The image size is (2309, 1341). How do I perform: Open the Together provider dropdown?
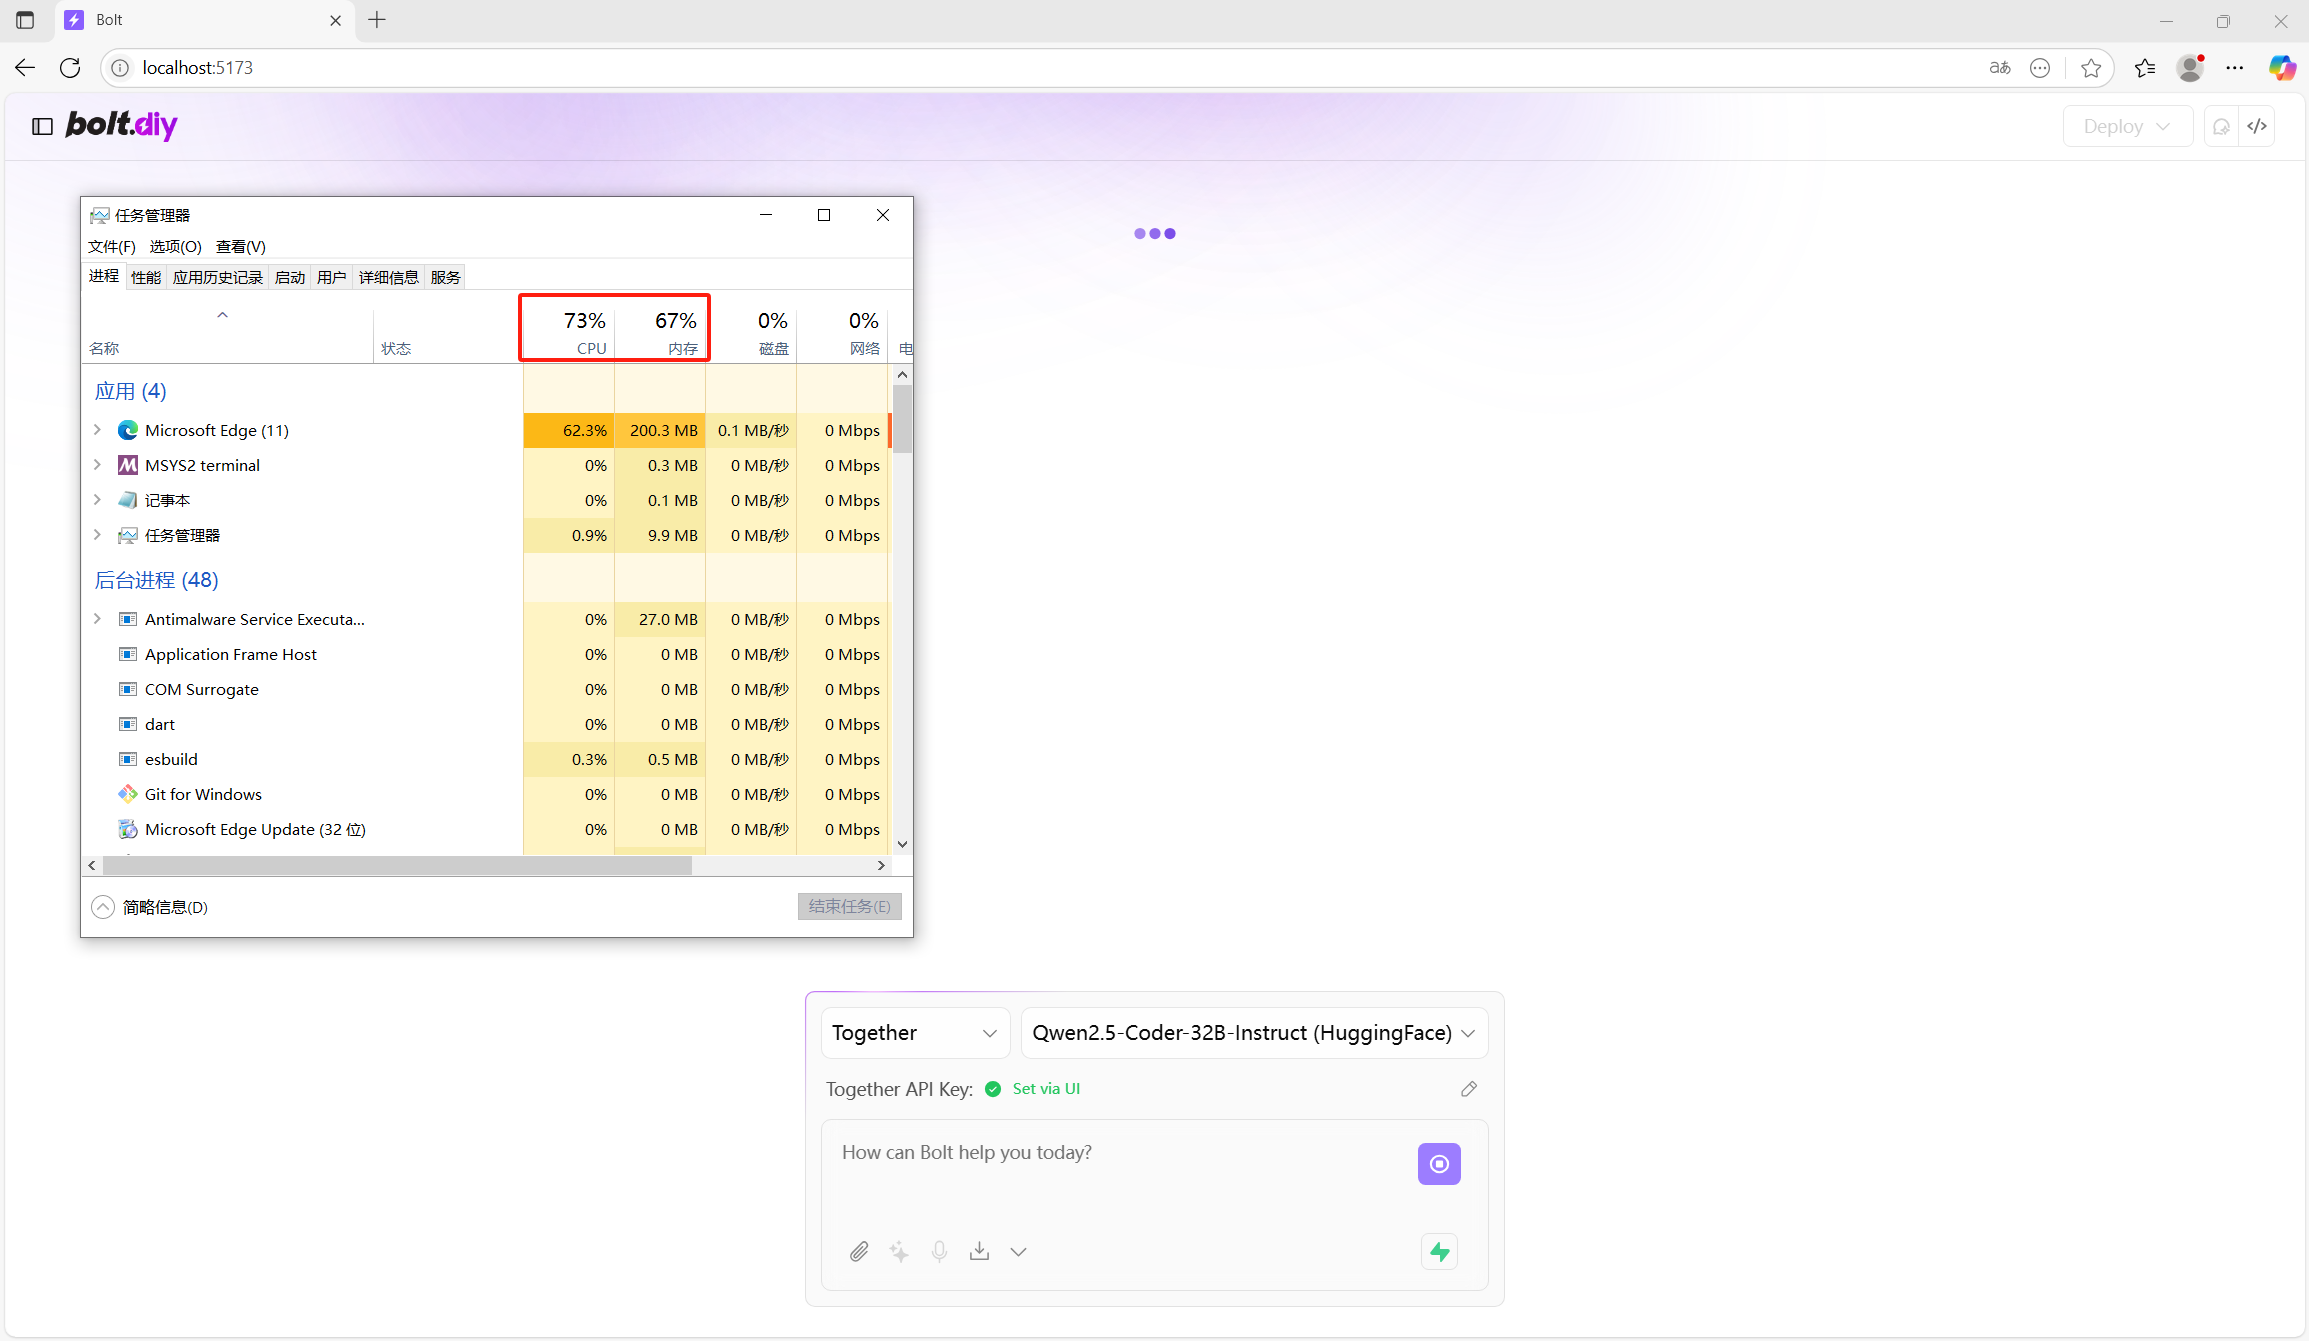tap(915, 1033)
